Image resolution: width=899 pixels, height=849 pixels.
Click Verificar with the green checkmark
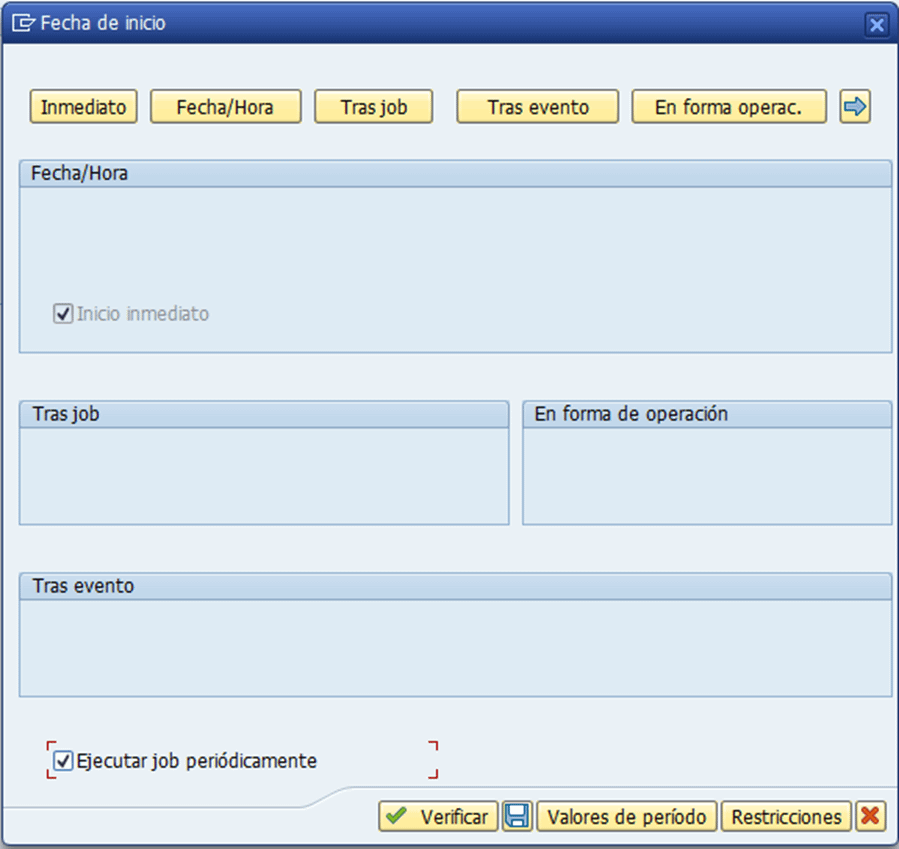coord(438,816)
